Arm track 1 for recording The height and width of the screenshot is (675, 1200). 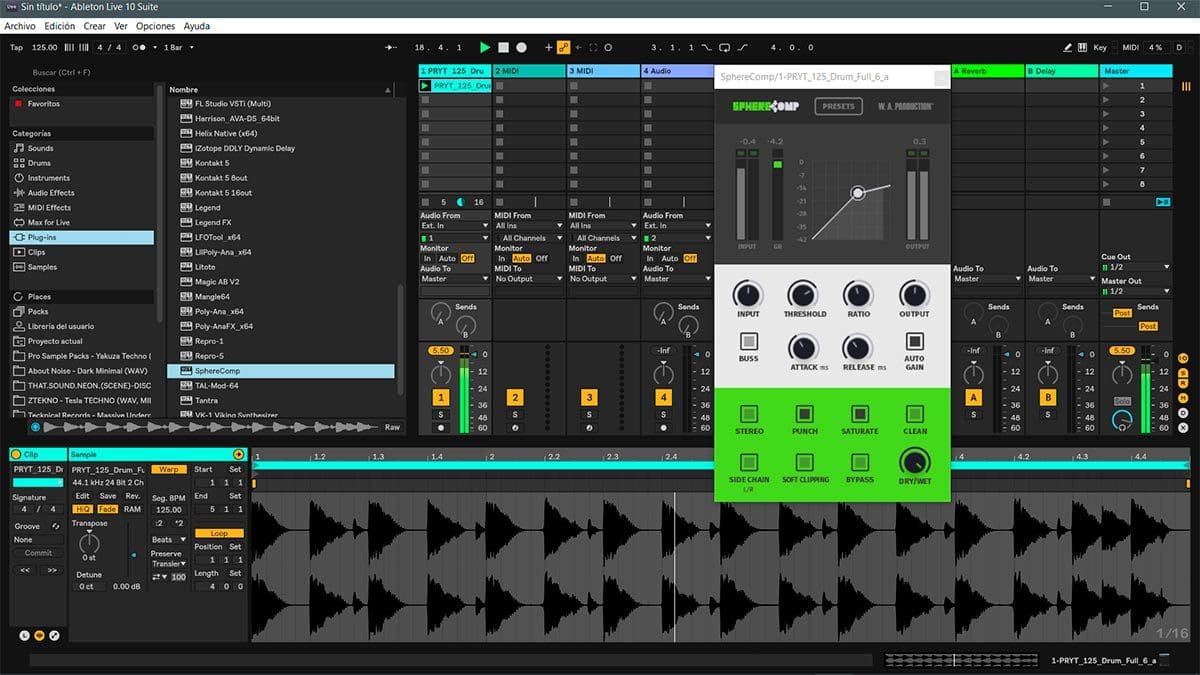coord(441,428)
